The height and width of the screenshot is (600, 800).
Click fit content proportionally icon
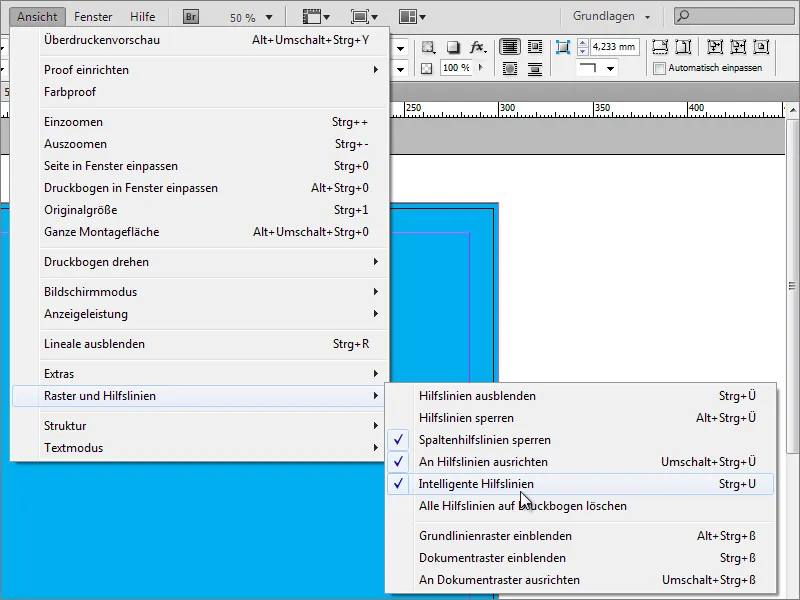(683, 47)
